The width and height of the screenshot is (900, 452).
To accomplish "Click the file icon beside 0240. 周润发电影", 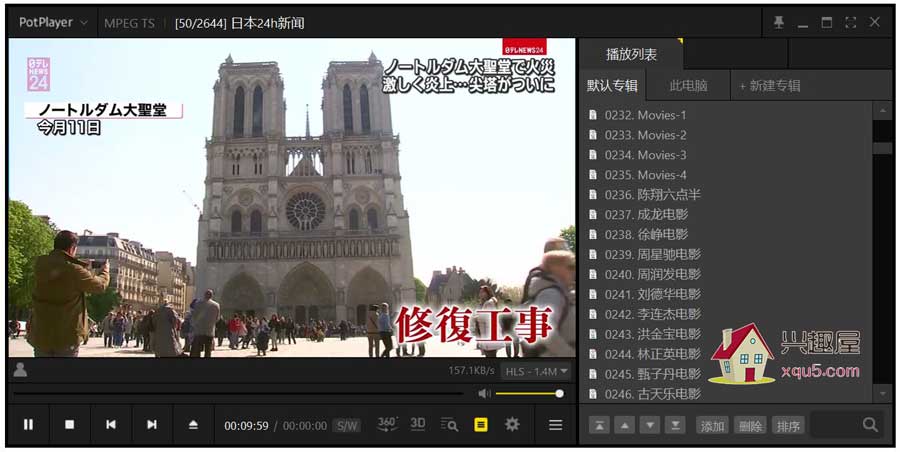I will pos(593,275).
